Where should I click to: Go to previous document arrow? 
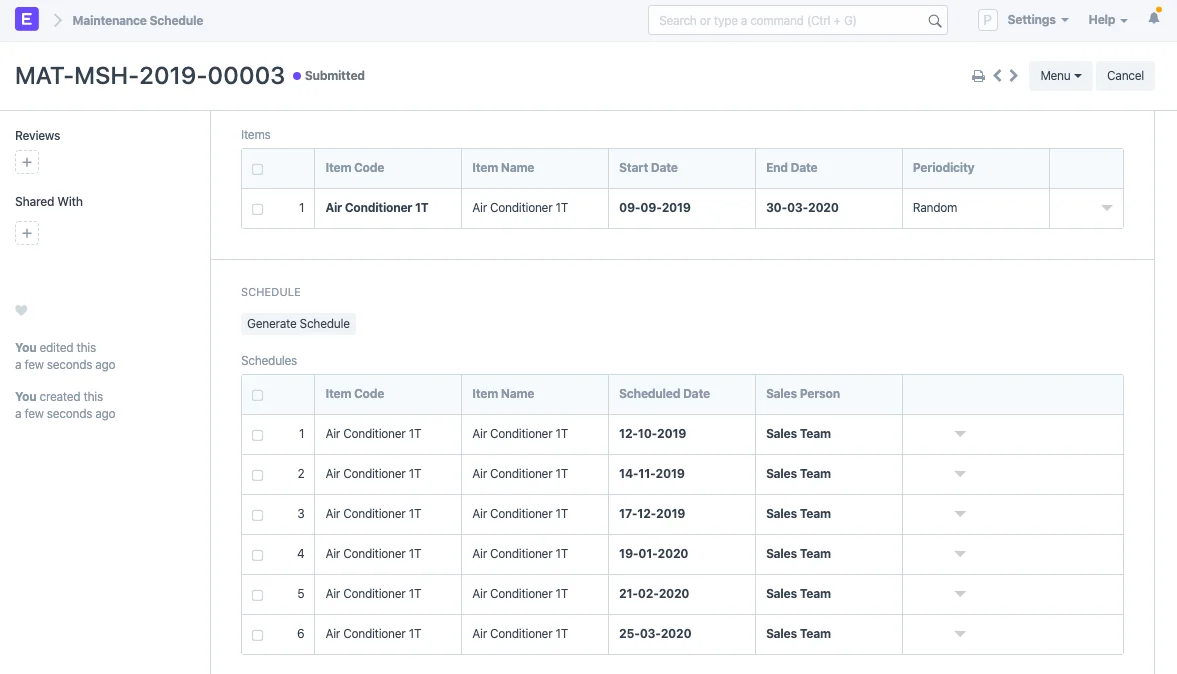pyautogui.click(x=997, y=76)
